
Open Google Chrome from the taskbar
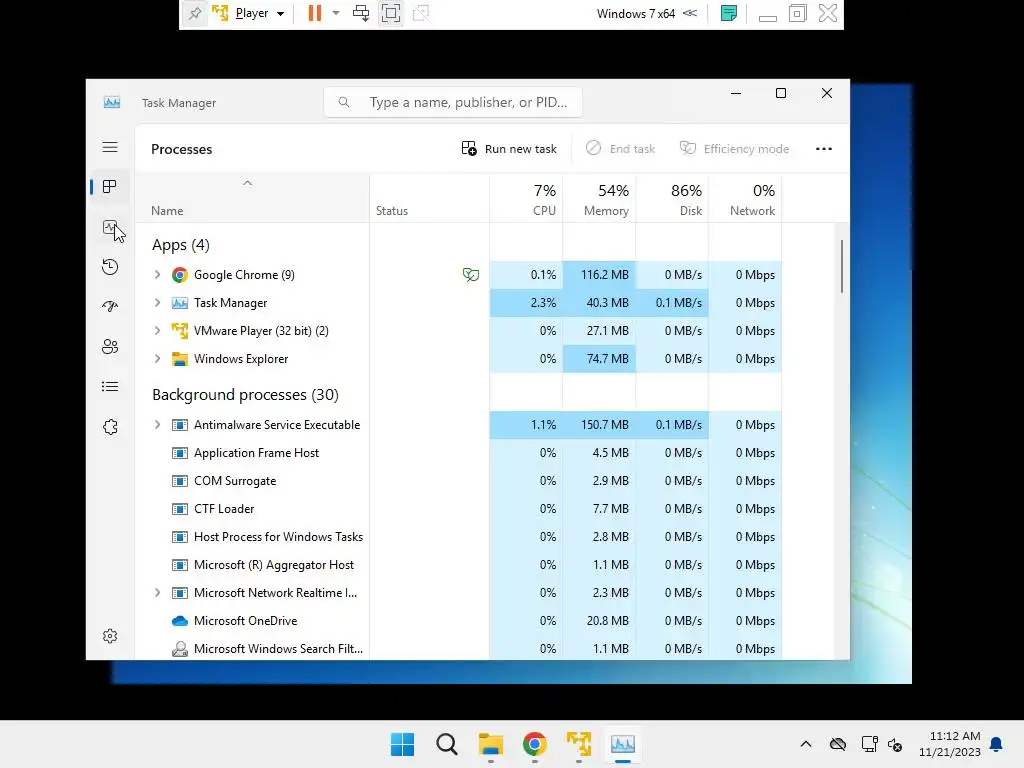(x=535, y=744)
